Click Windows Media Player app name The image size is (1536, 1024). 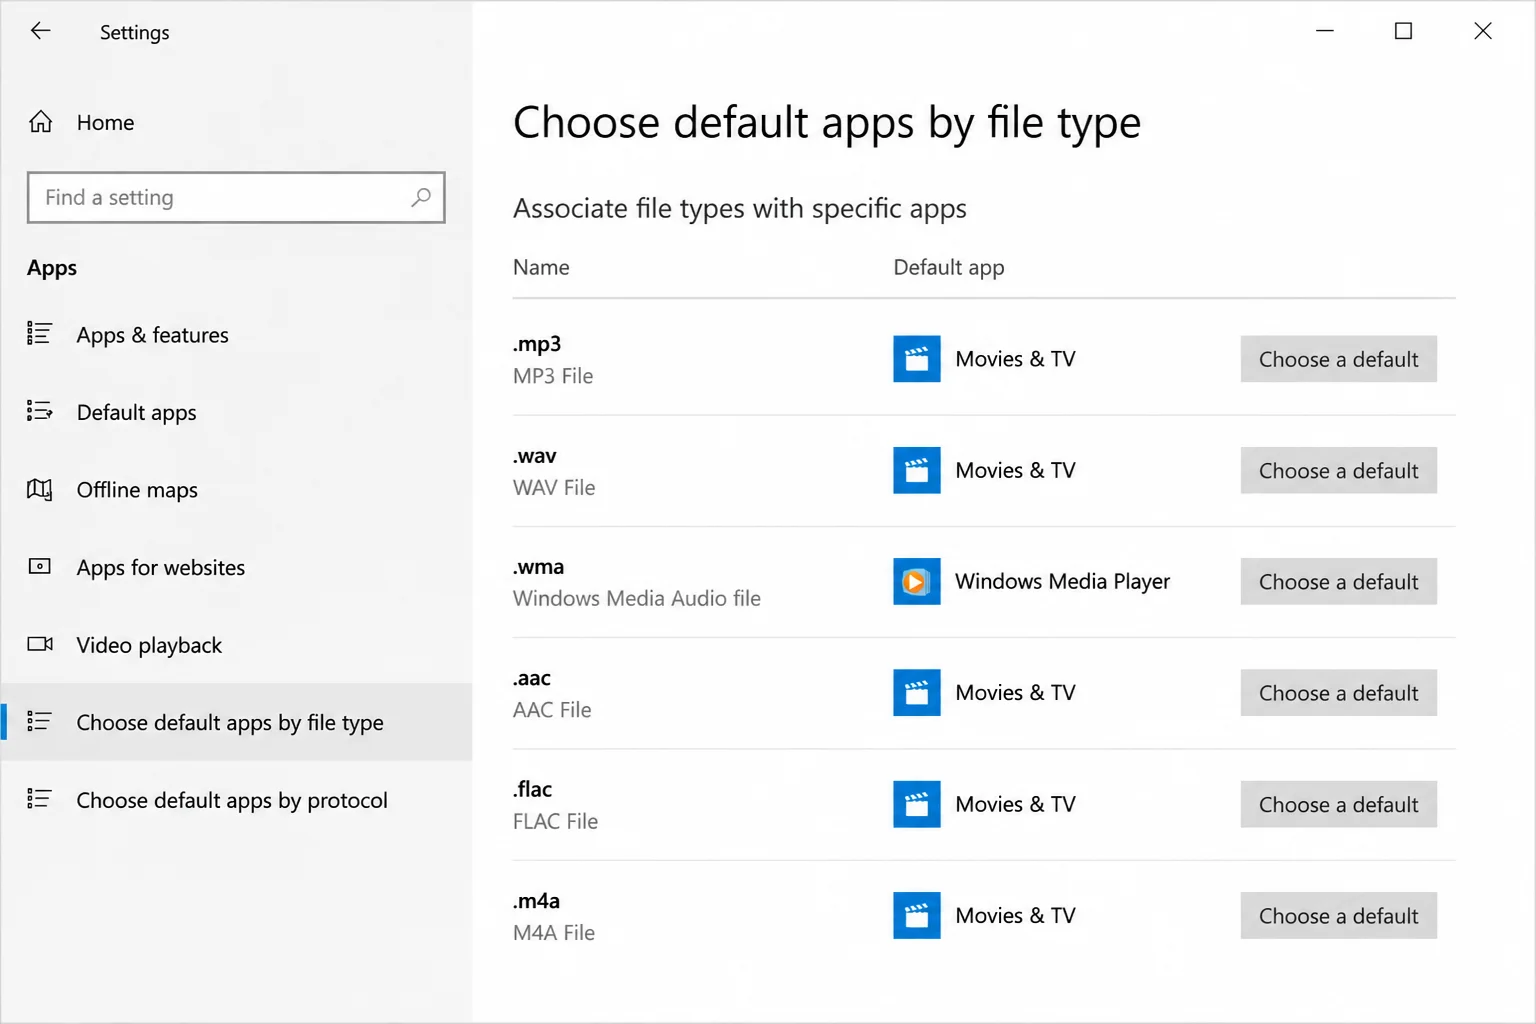[1062, 581]
